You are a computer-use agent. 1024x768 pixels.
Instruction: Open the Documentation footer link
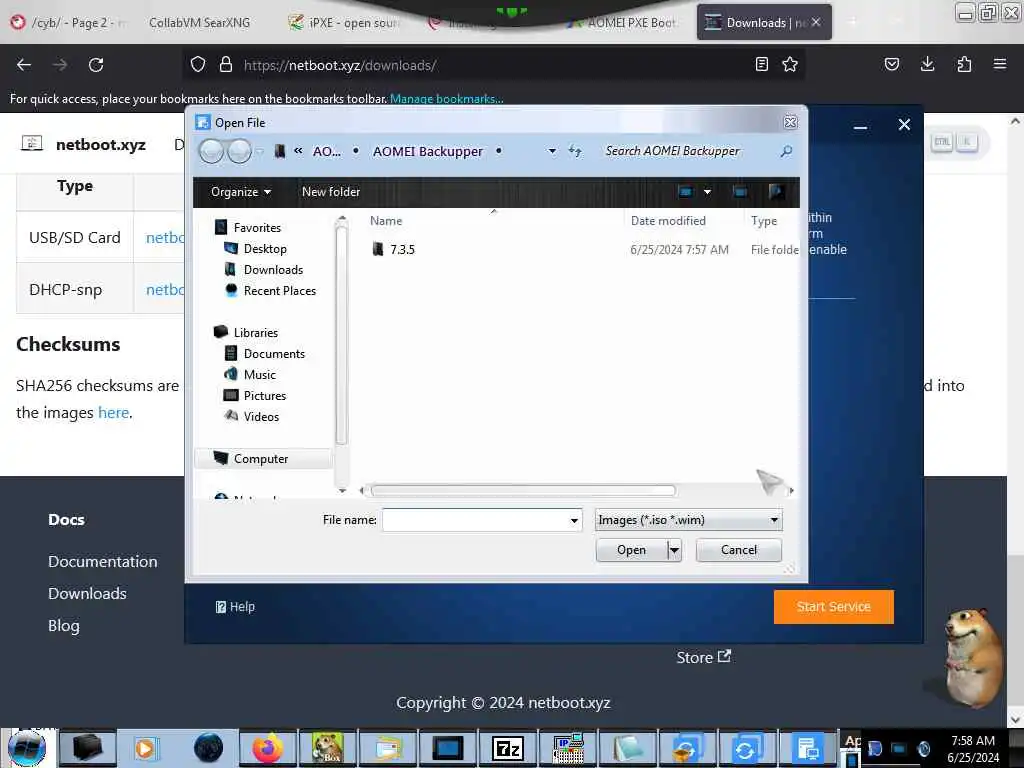(x=103, y=562)
